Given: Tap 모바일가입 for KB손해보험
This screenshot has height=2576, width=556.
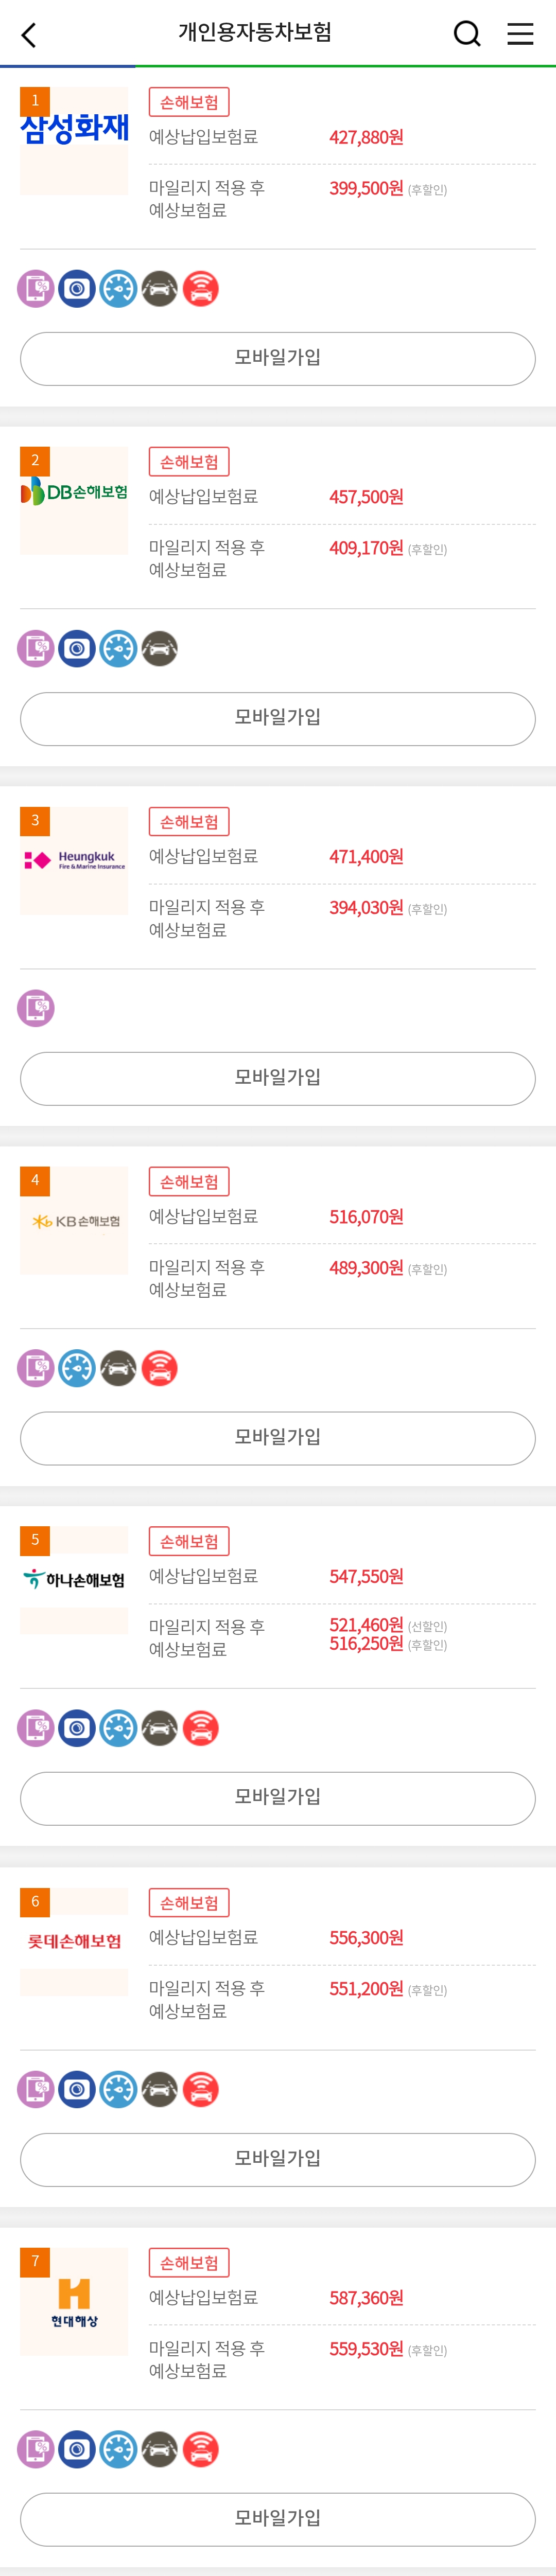Looking at the screenshot, I should pyautogui.click(x=278, y=1439).
